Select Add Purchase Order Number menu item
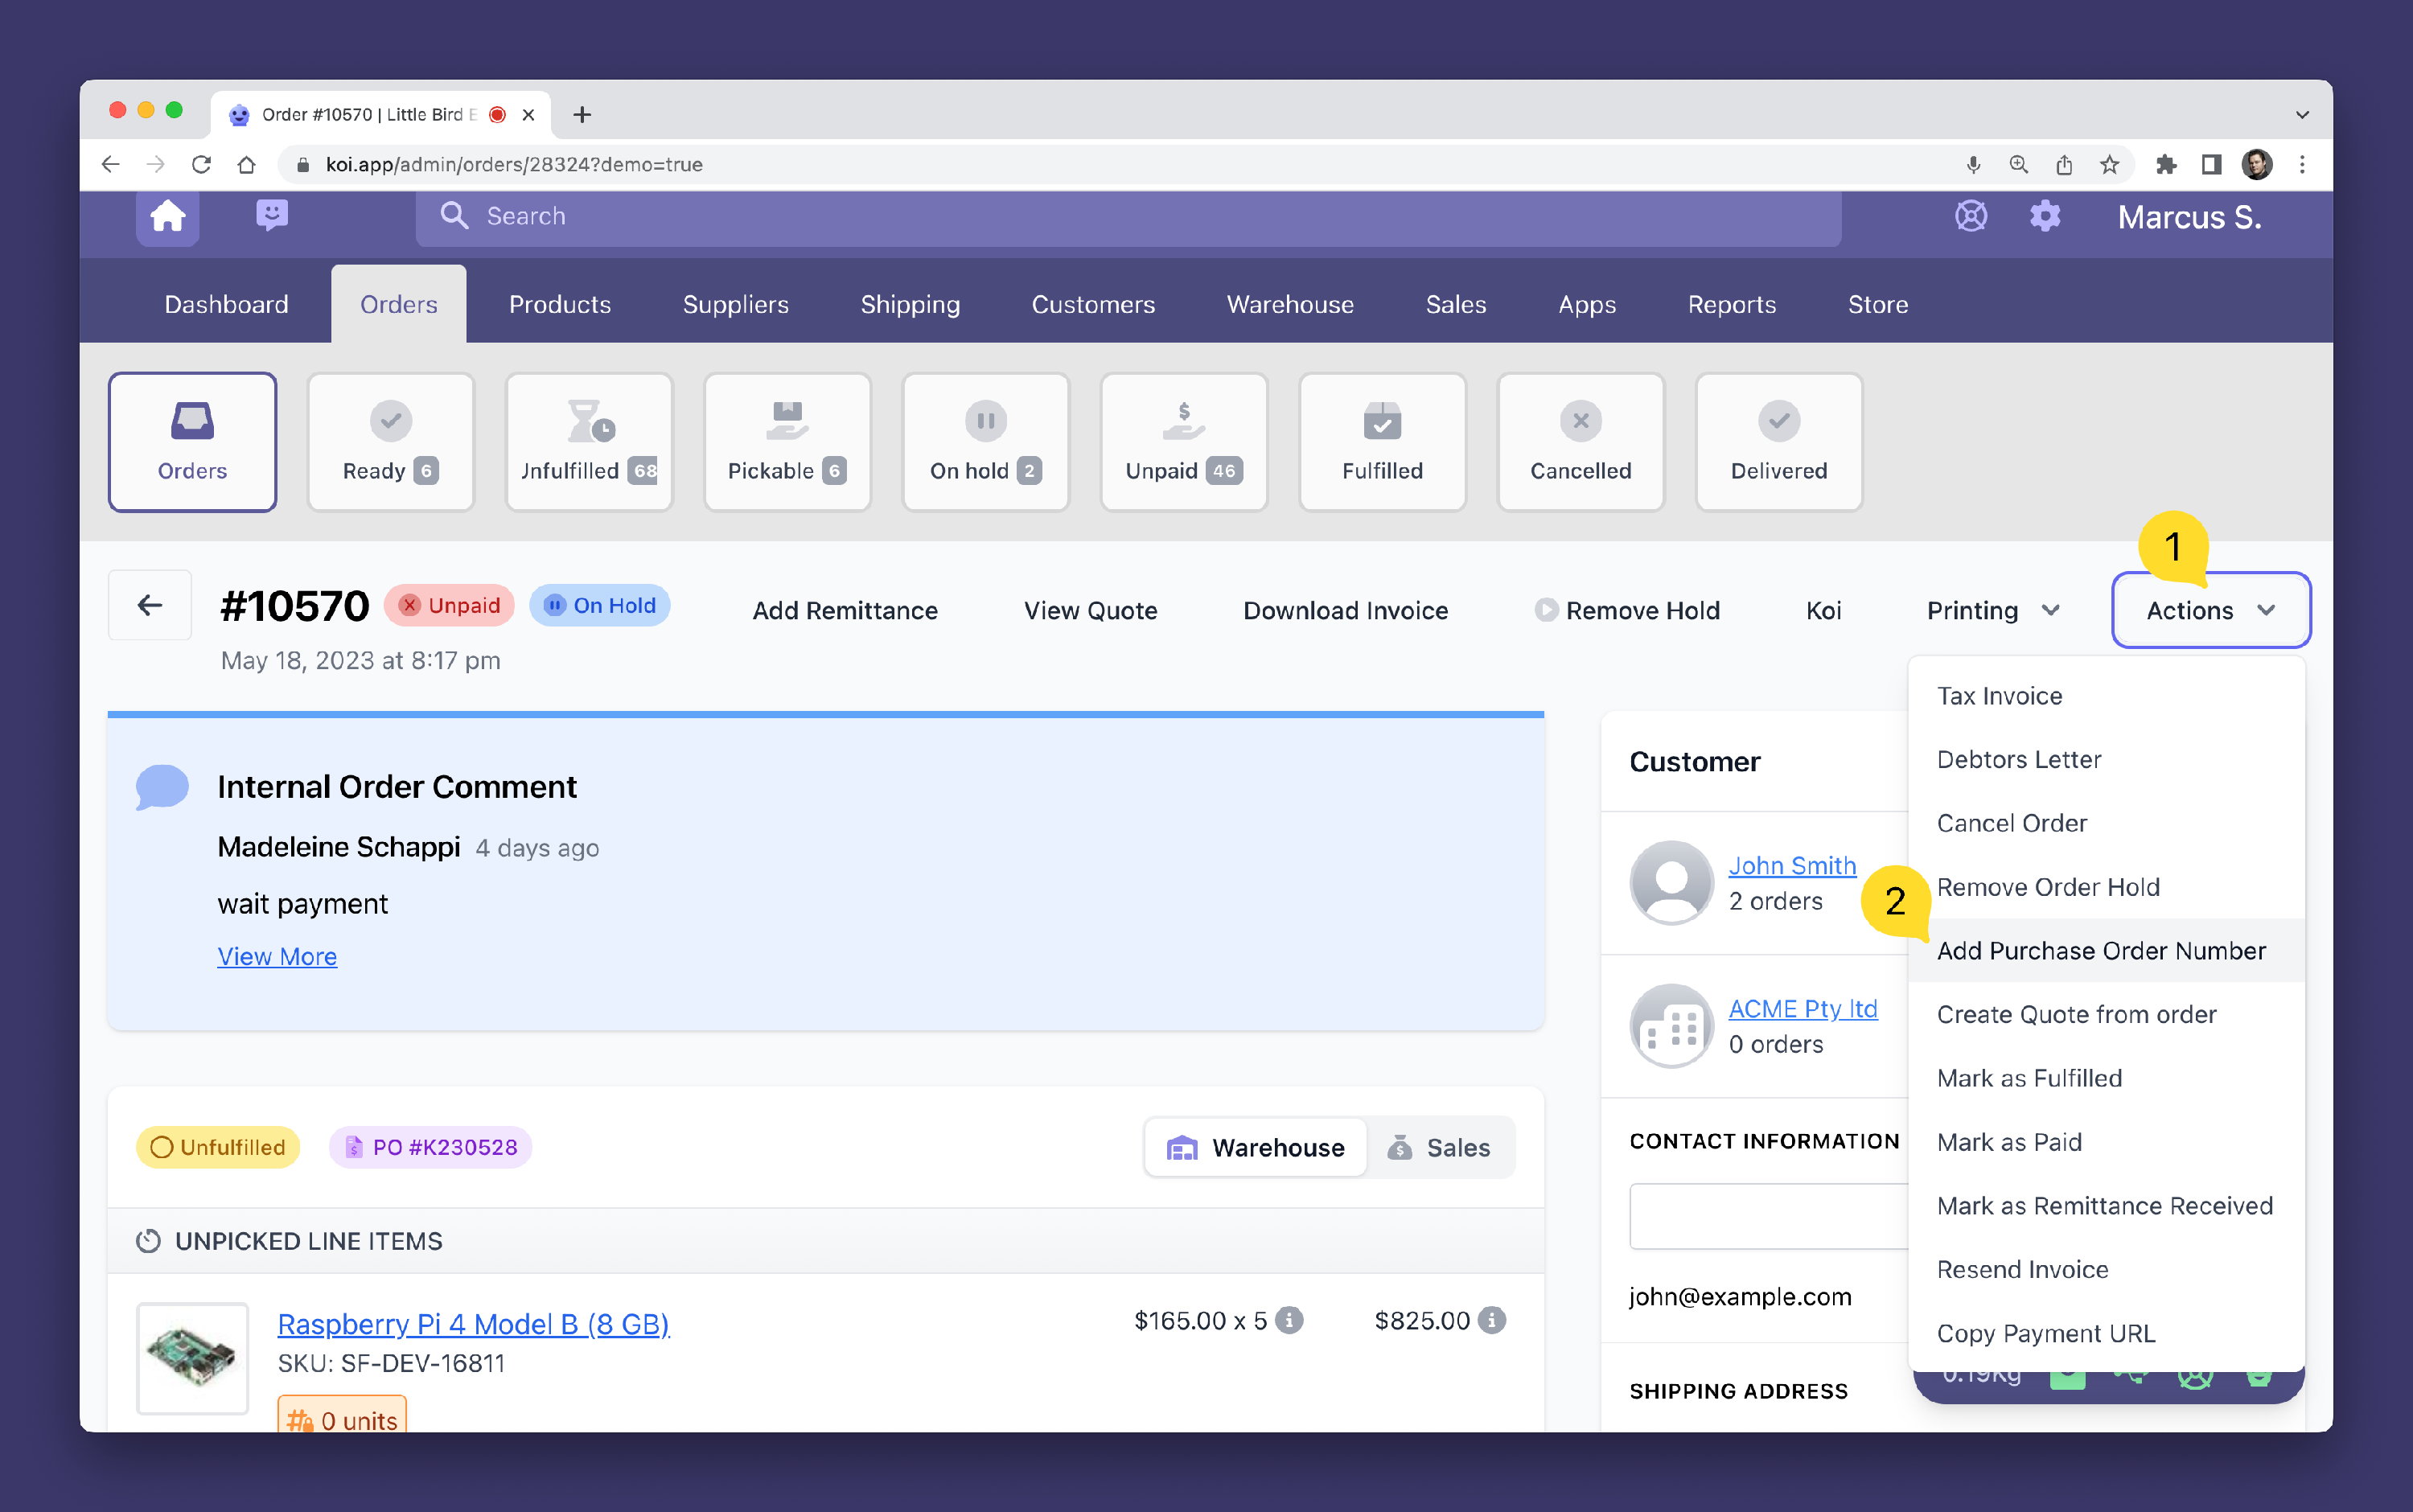Viewport: 2413px width, 1512px height. pos(2101,950)
